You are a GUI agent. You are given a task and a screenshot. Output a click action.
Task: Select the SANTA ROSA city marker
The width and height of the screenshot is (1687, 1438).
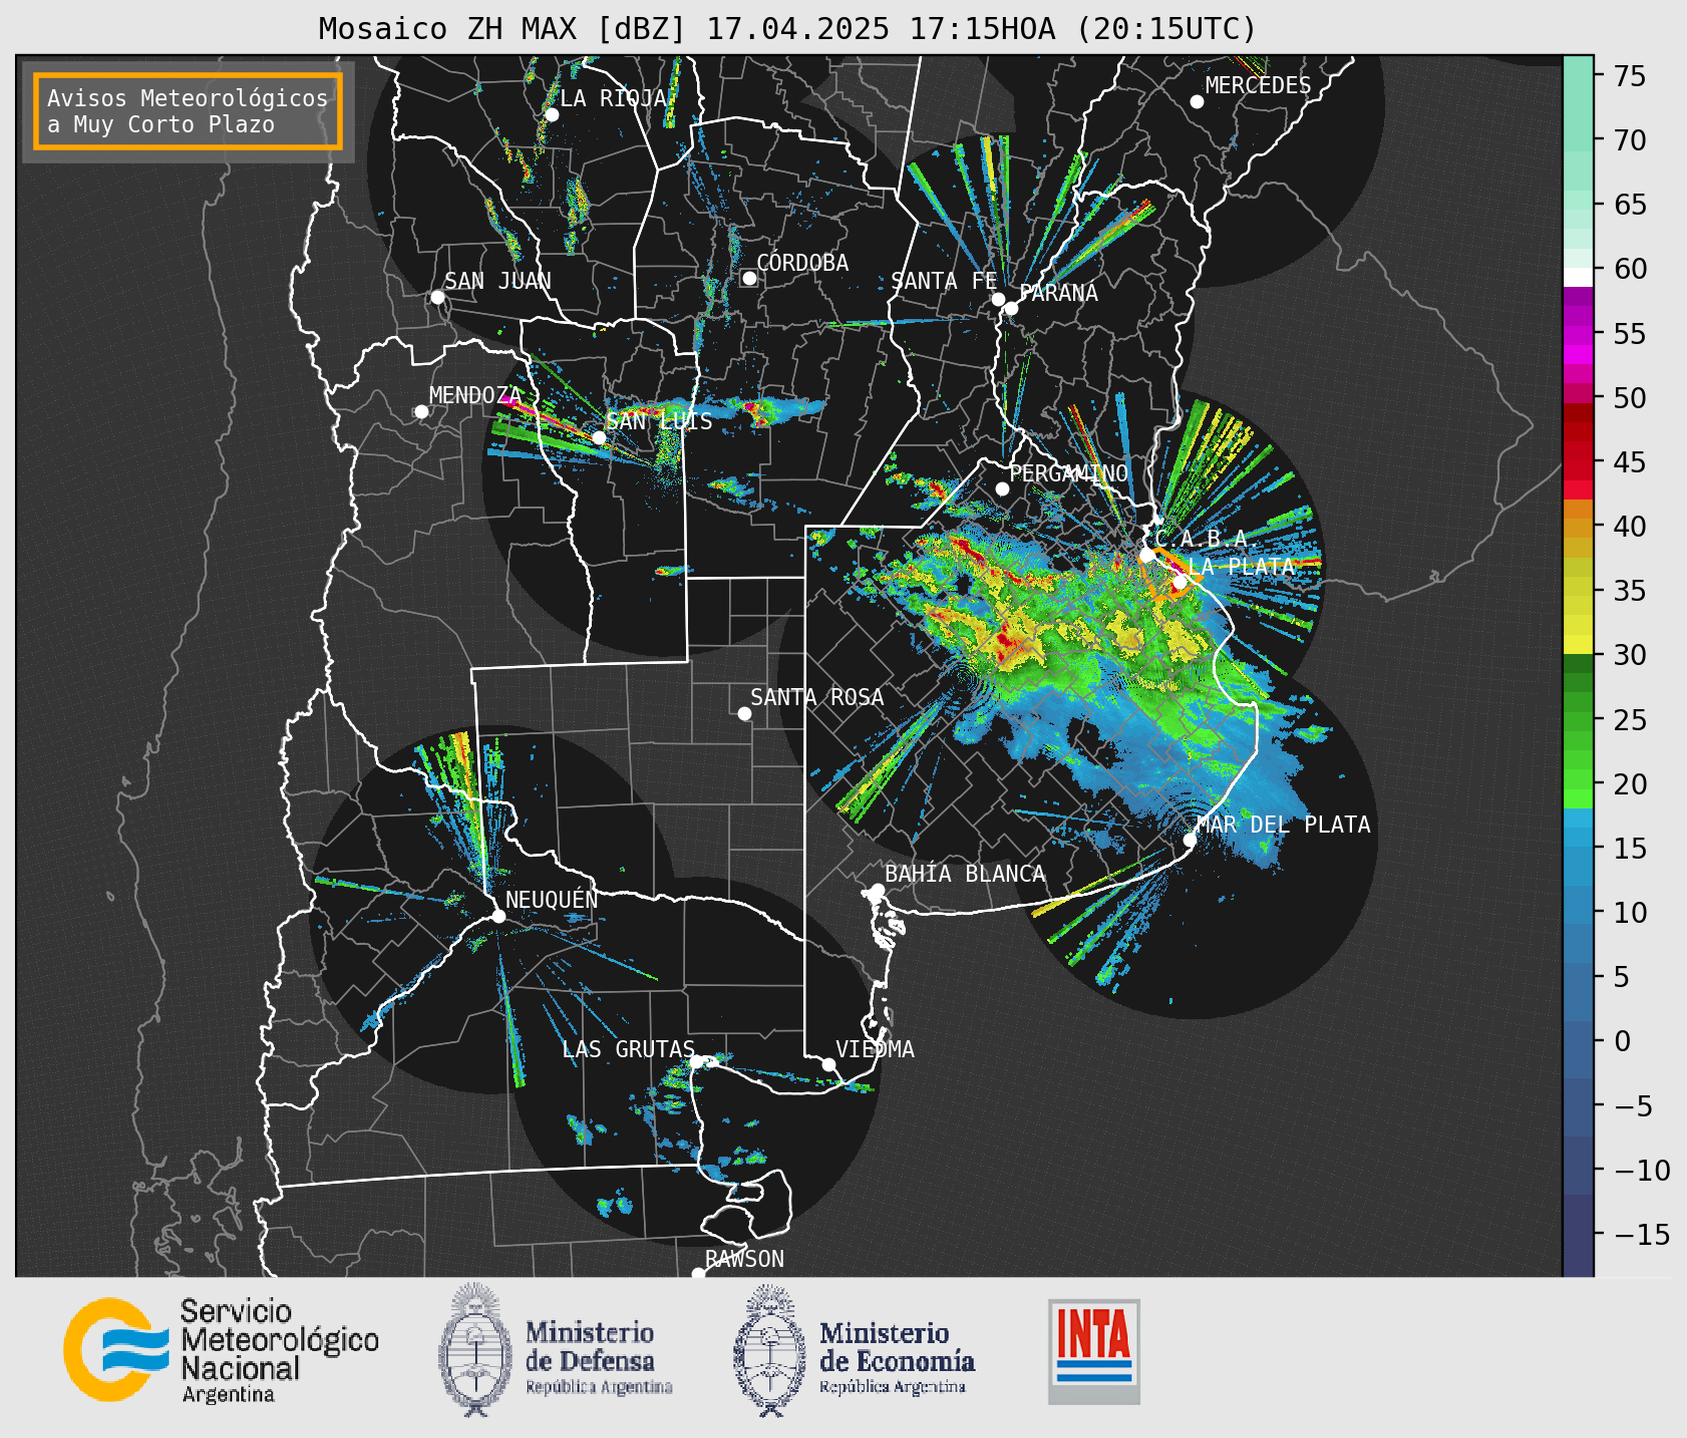click(744, 713)
